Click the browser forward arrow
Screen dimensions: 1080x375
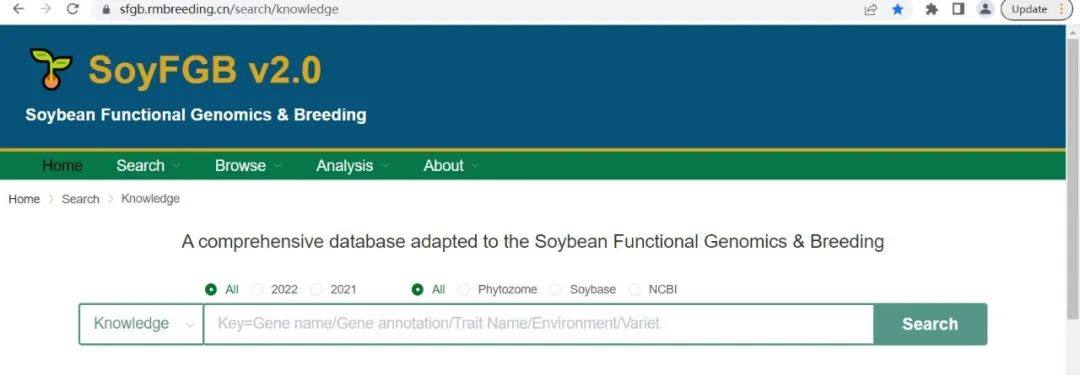pyautogui.click(x=45, y=9)
